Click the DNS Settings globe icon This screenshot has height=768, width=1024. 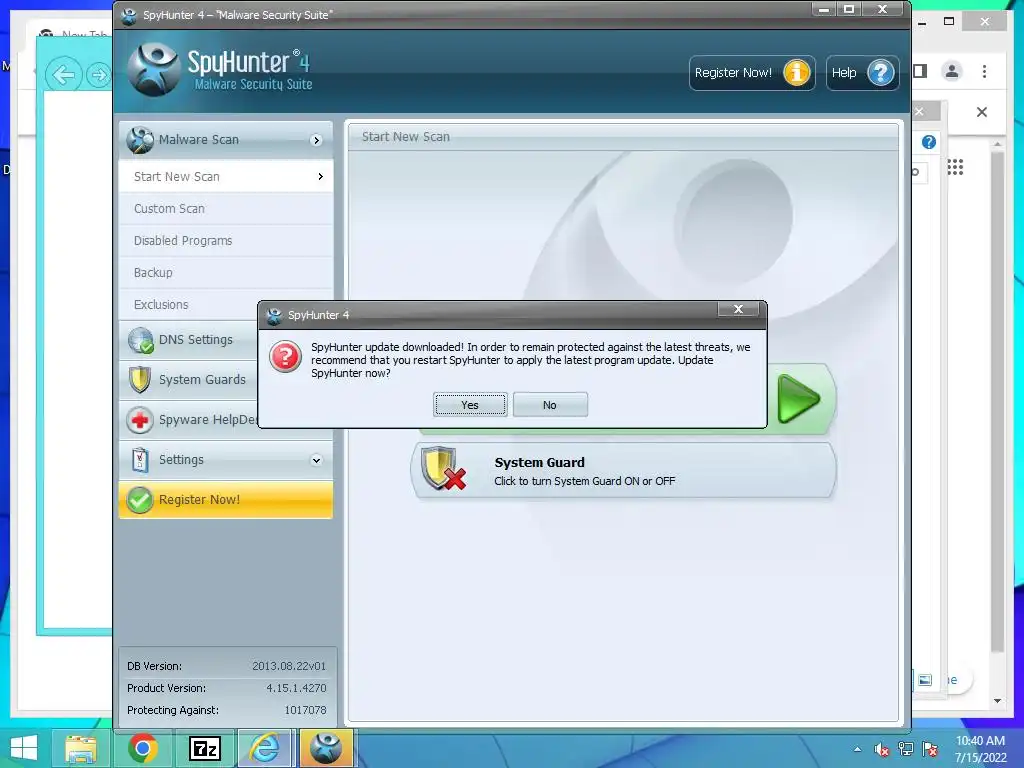pyautogui.click(x=140, y=340)
